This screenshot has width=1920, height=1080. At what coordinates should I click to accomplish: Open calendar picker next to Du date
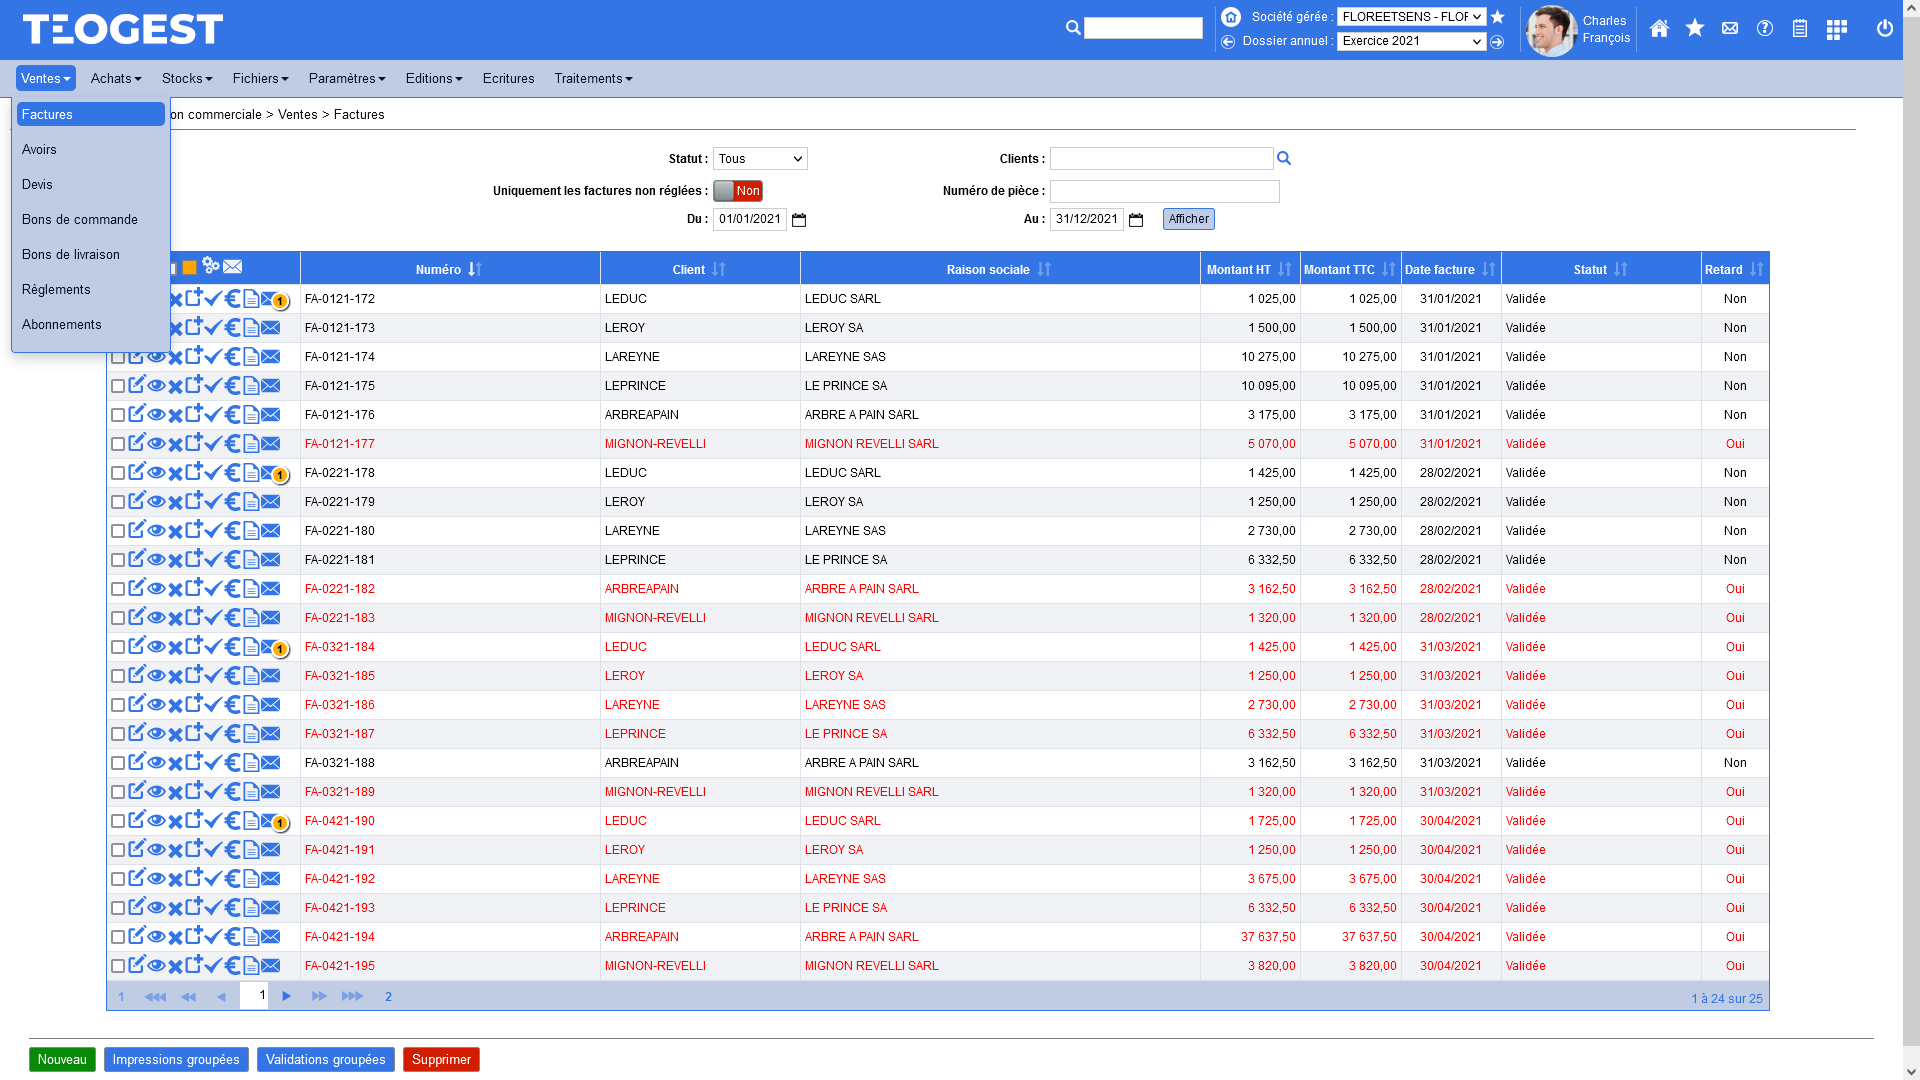[x=799, y=220]
